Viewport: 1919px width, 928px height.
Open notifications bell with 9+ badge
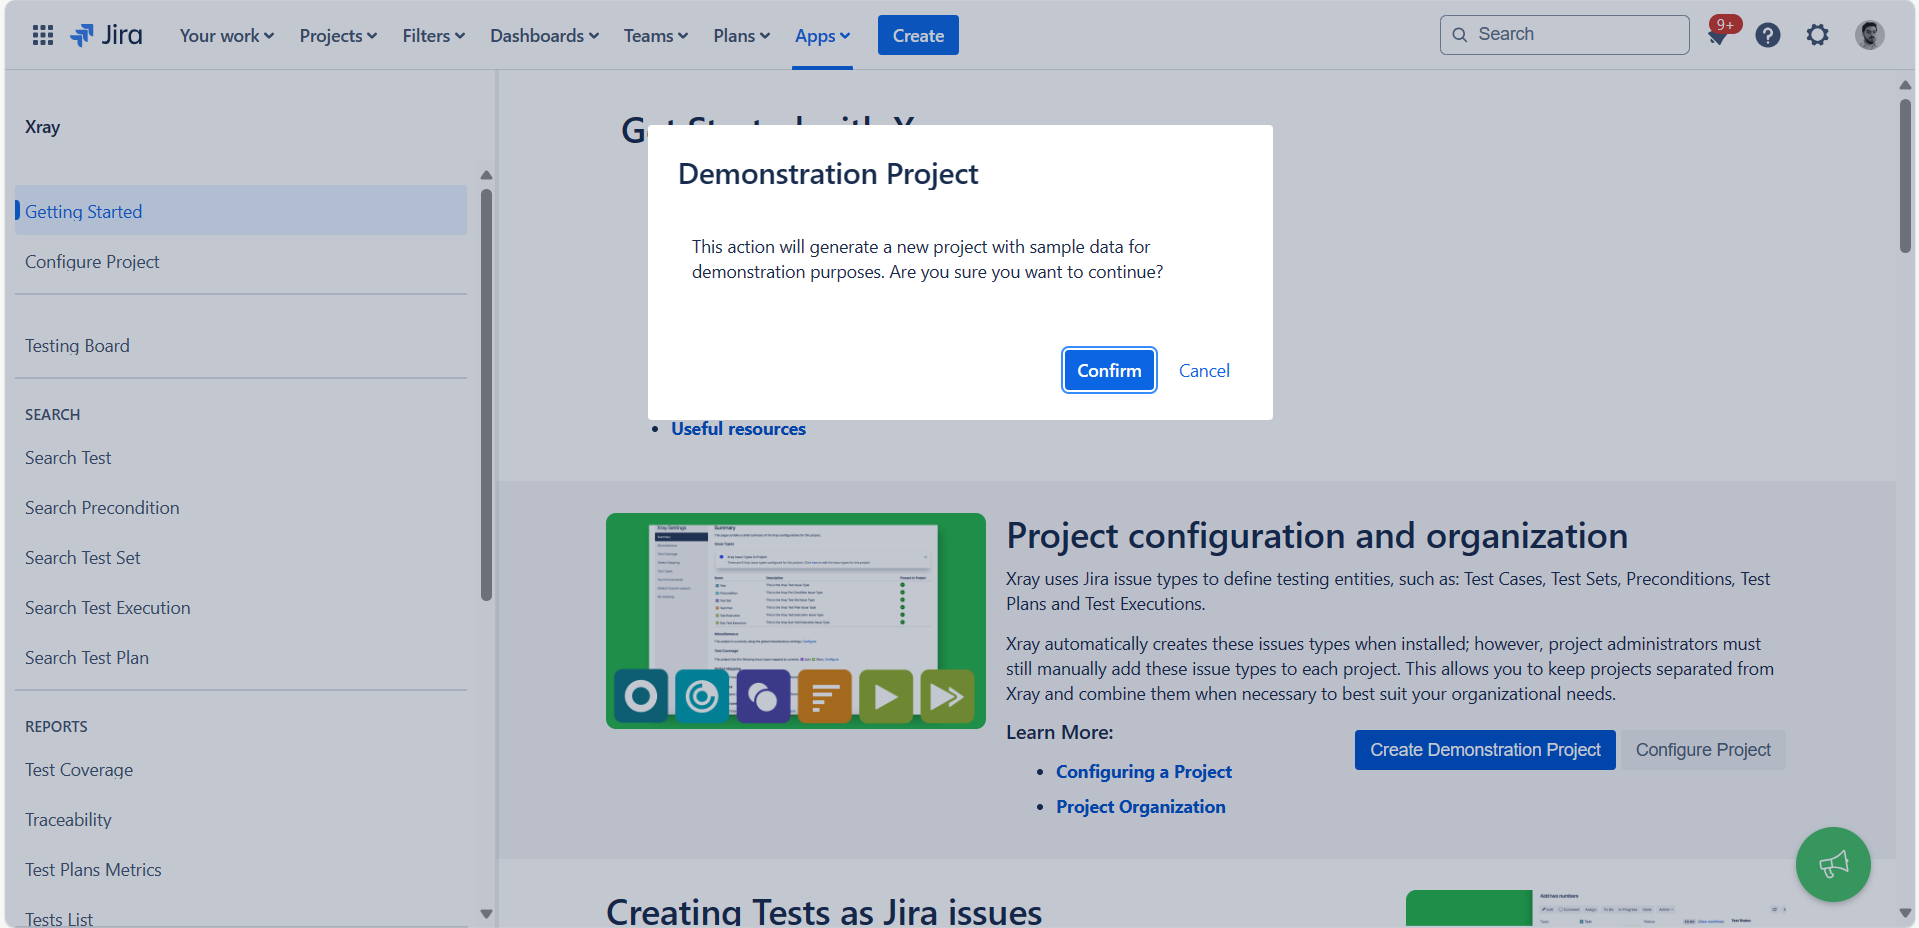click(1719, 33)
